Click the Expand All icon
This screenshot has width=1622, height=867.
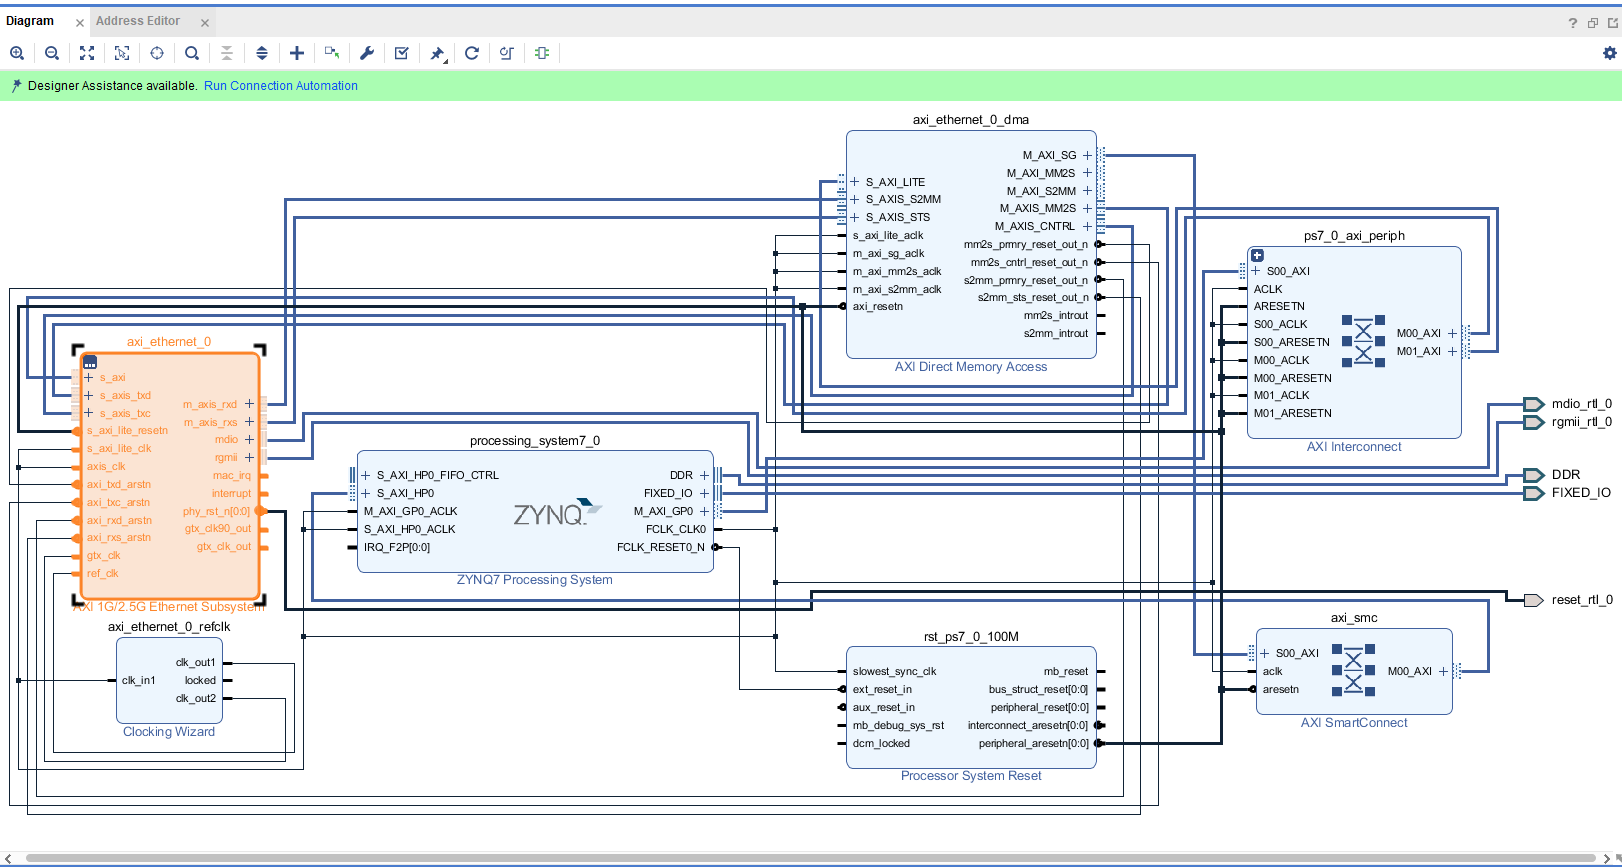coord(262,53)
